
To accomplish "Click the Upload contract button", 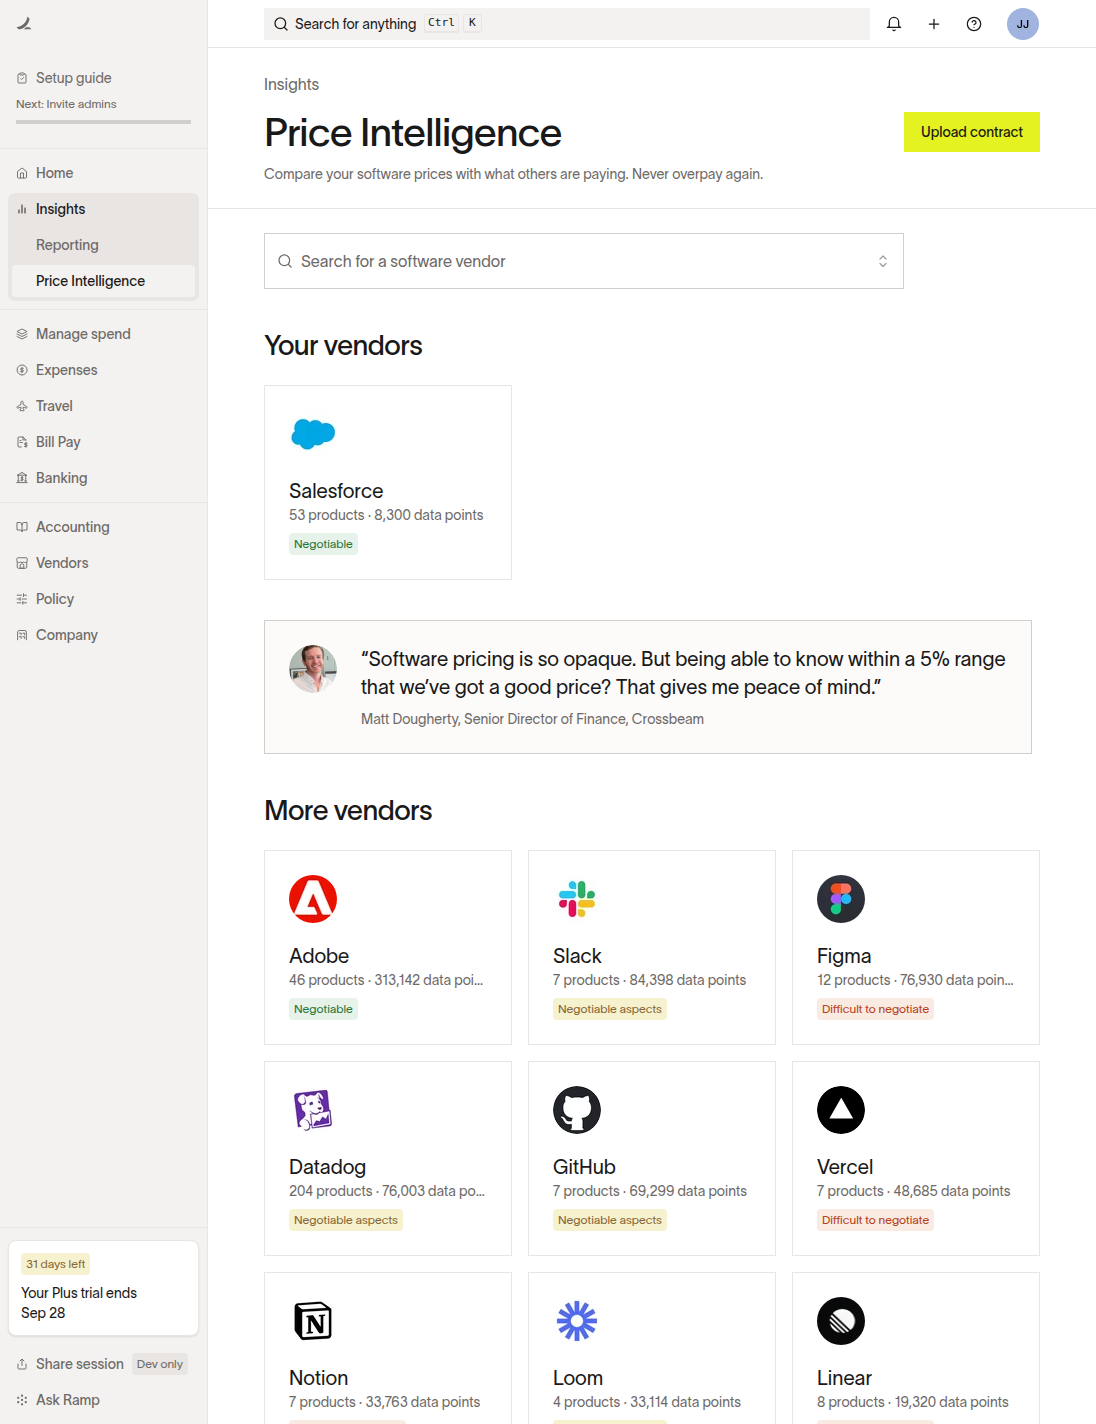I will tap(972, 132).
